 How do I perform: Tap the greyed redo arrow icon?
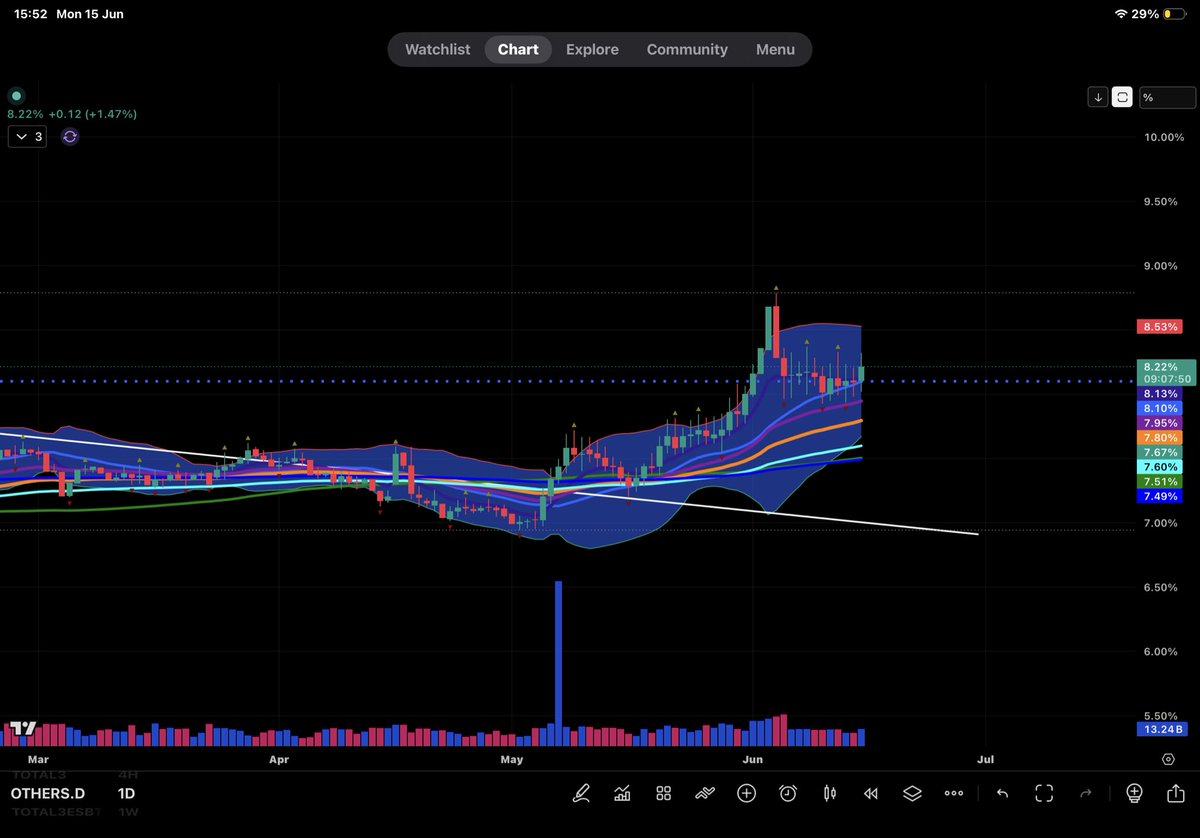[1086, 793]
